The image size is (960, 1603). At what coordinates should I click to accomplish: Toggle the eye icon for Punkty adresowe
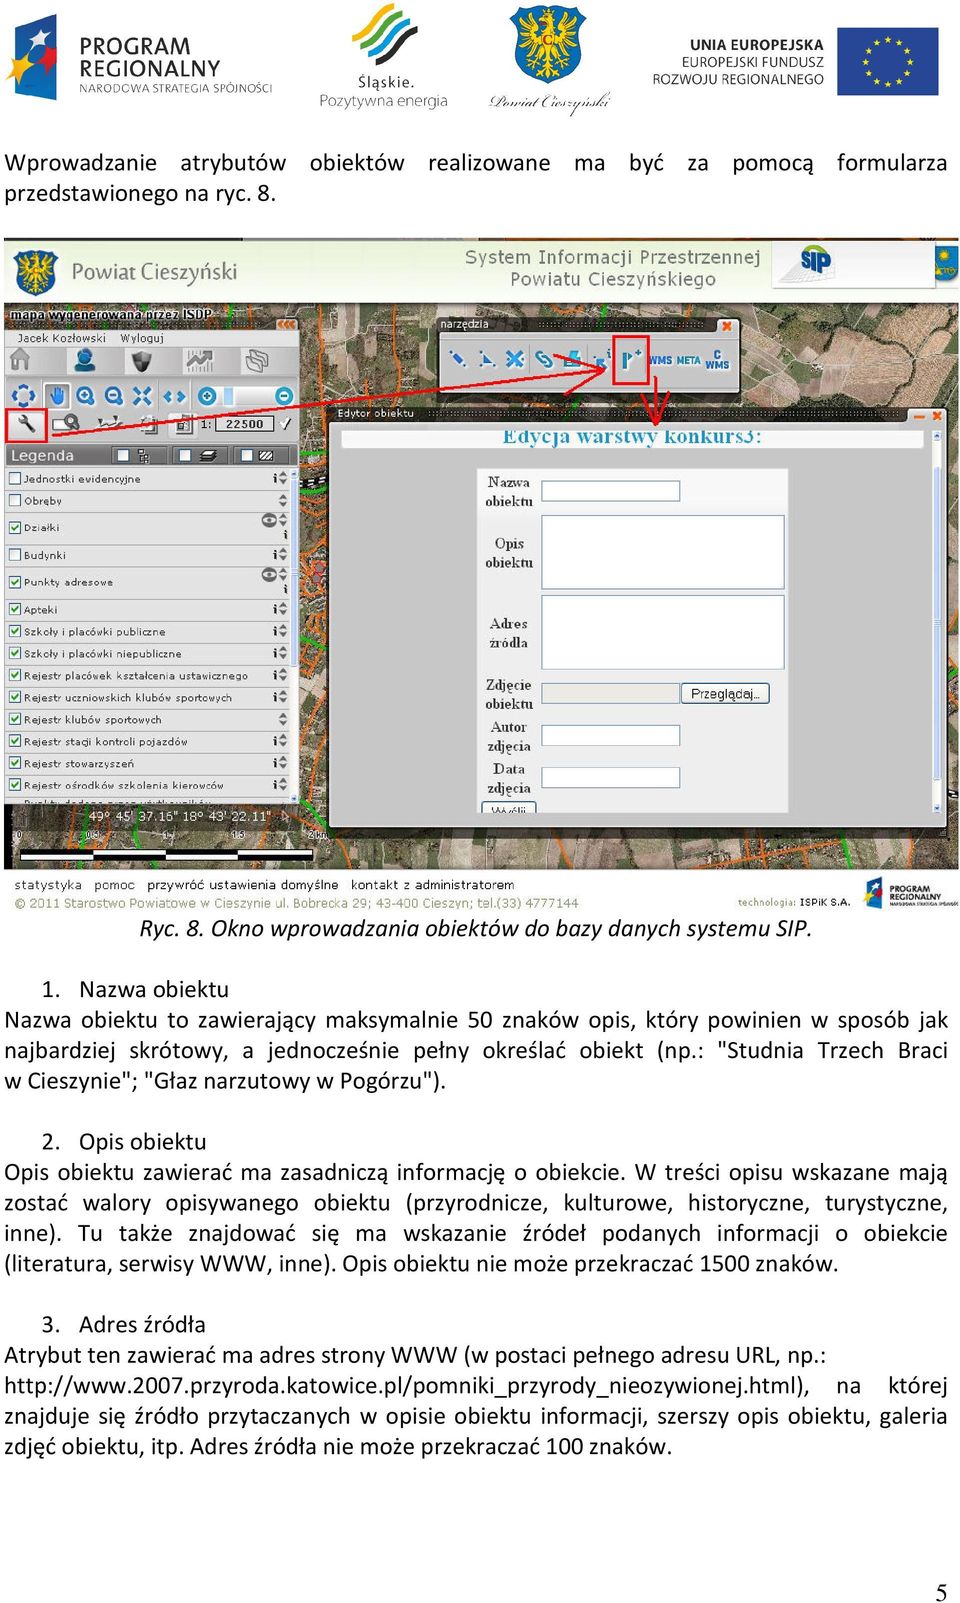[x=269, y=574]
